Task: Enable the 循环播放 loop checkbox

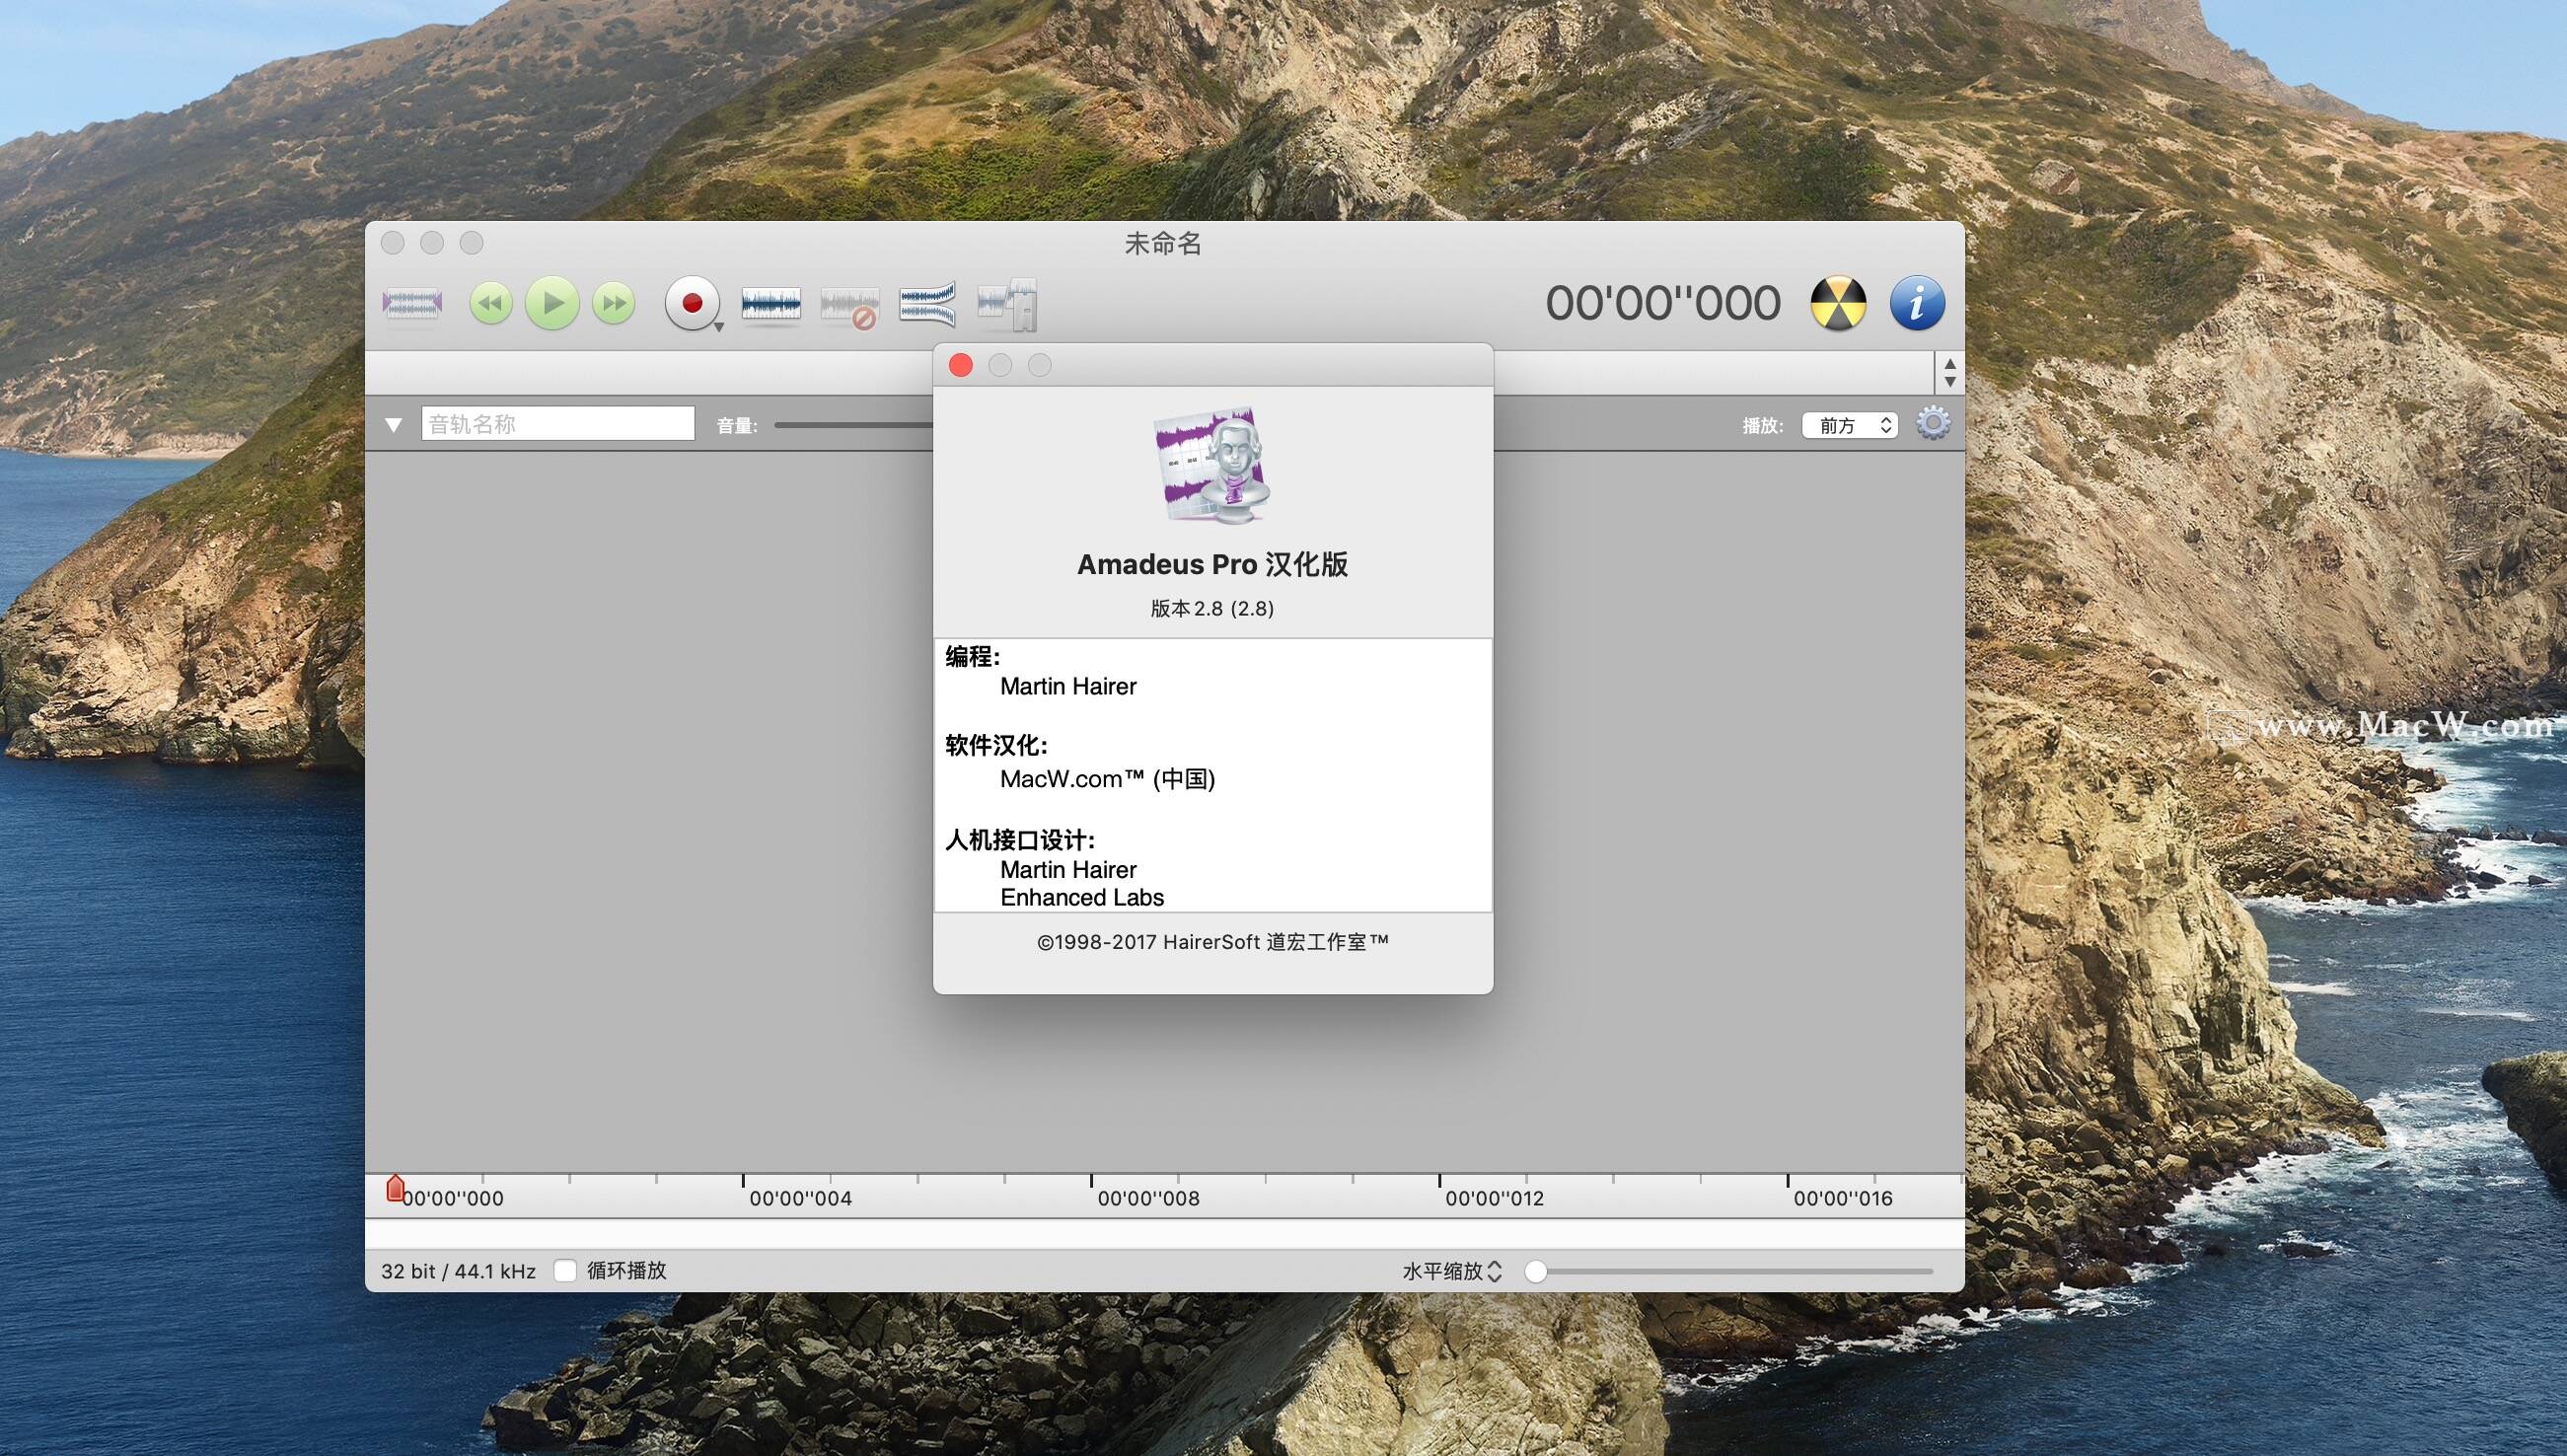Action: pyautogui.click(x=565, y=1271)
